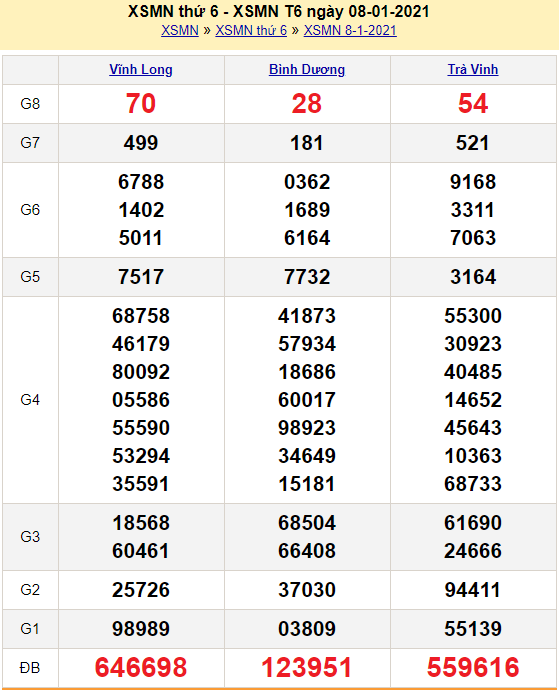Viewport: 559px width, 690px height.
Task: Select Trà Vinh G5 number 3164
Action: [473, 277]
